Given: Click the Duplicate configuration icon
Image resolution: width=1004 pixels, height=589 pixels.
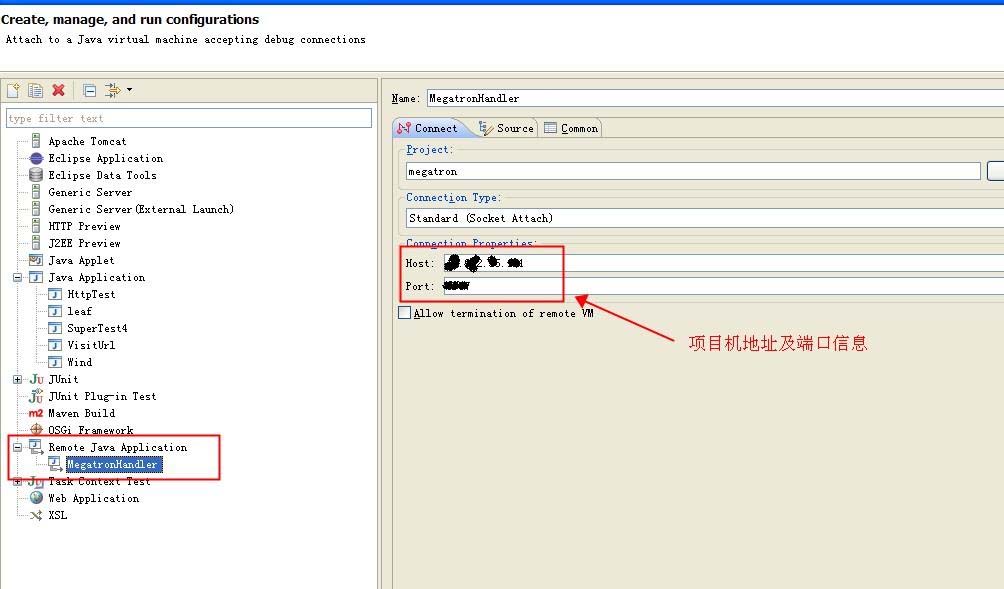Looking at the screenshot, I should [35, 91].
